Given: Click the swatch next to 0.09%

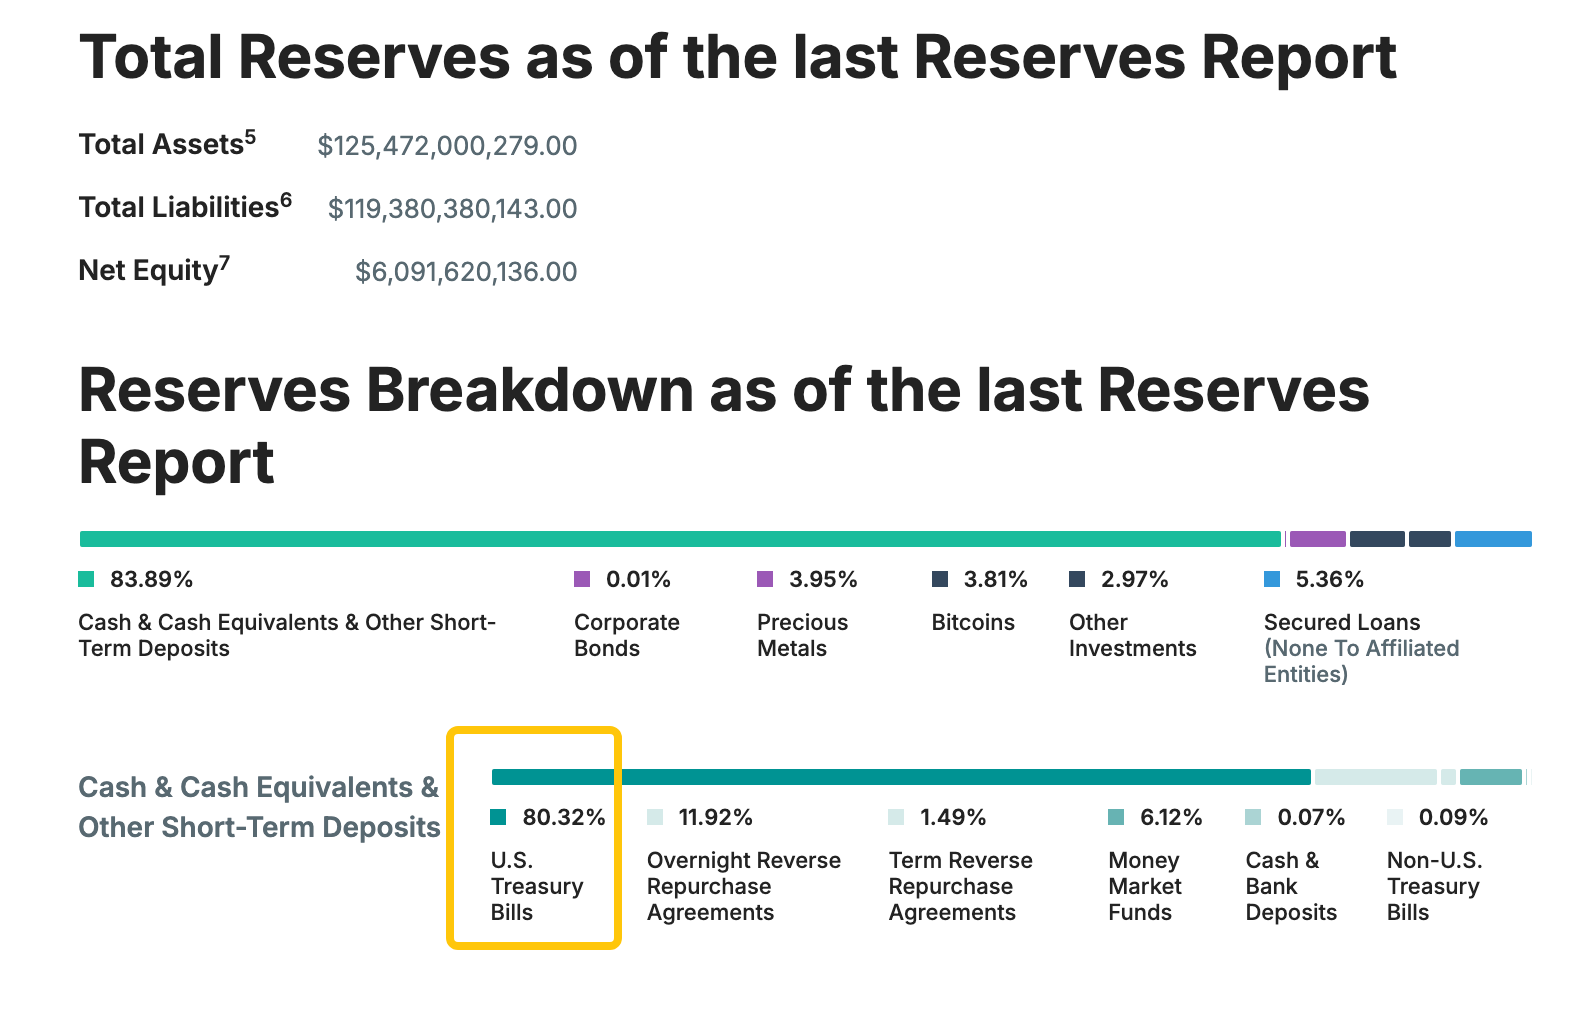Looking at the screenshot, I should click(1395, 817).
